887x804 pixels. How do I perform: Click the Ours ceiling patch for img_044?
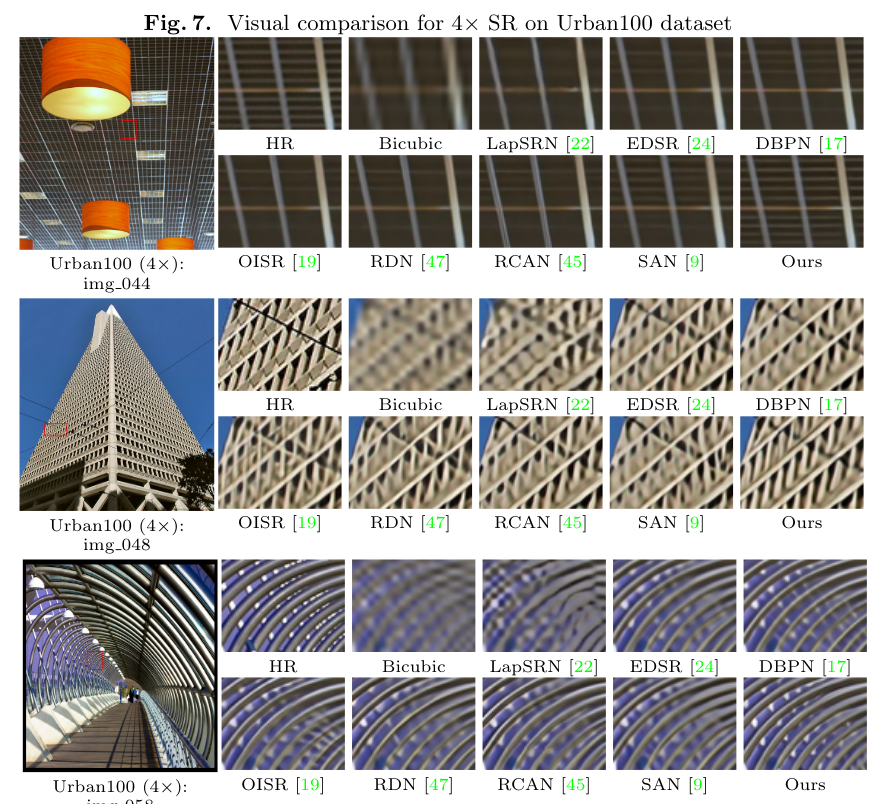(x=802, y=201)
